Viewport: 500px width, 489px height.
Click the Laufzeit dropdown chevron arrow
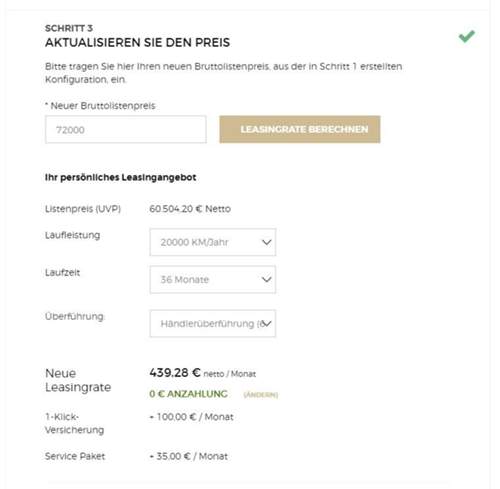point(266,279)
